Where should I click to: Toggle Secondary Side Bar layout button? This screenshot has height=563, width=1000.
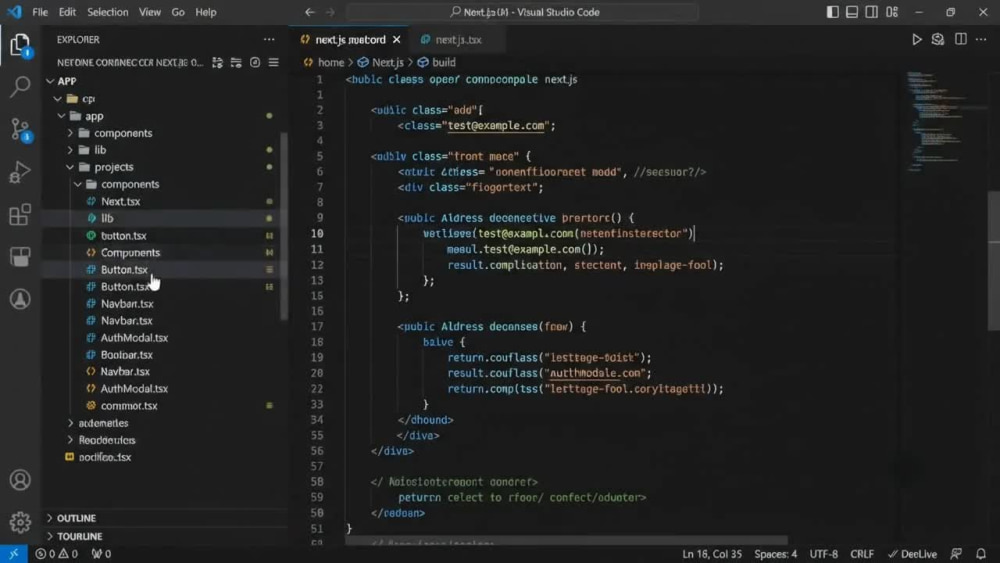click(872, 12)
